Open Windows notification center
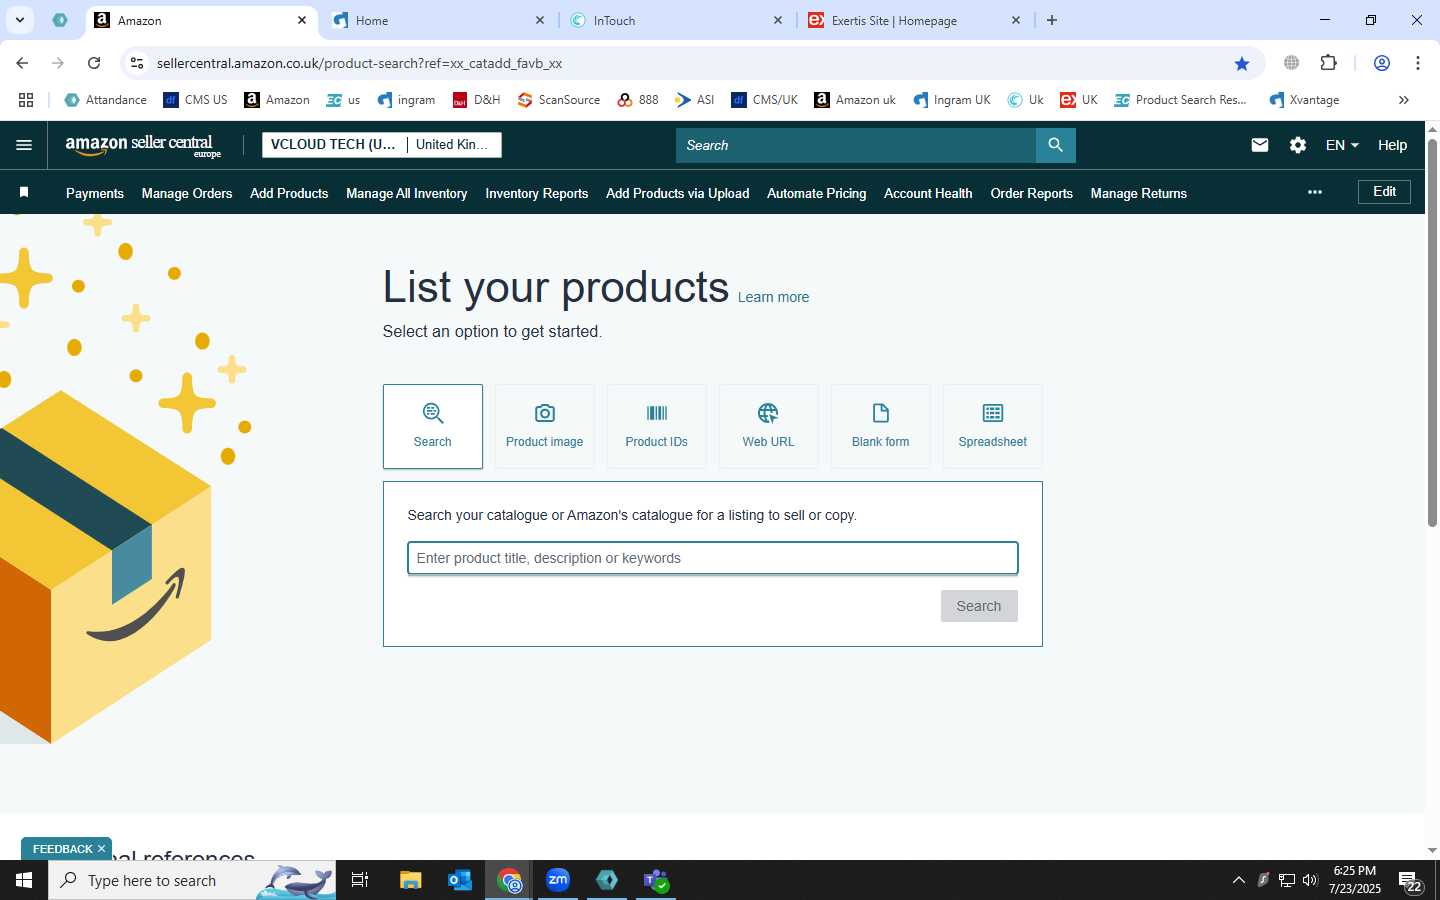The width and height of the screenshot is (1440, 900). [x=1410, y=881]
